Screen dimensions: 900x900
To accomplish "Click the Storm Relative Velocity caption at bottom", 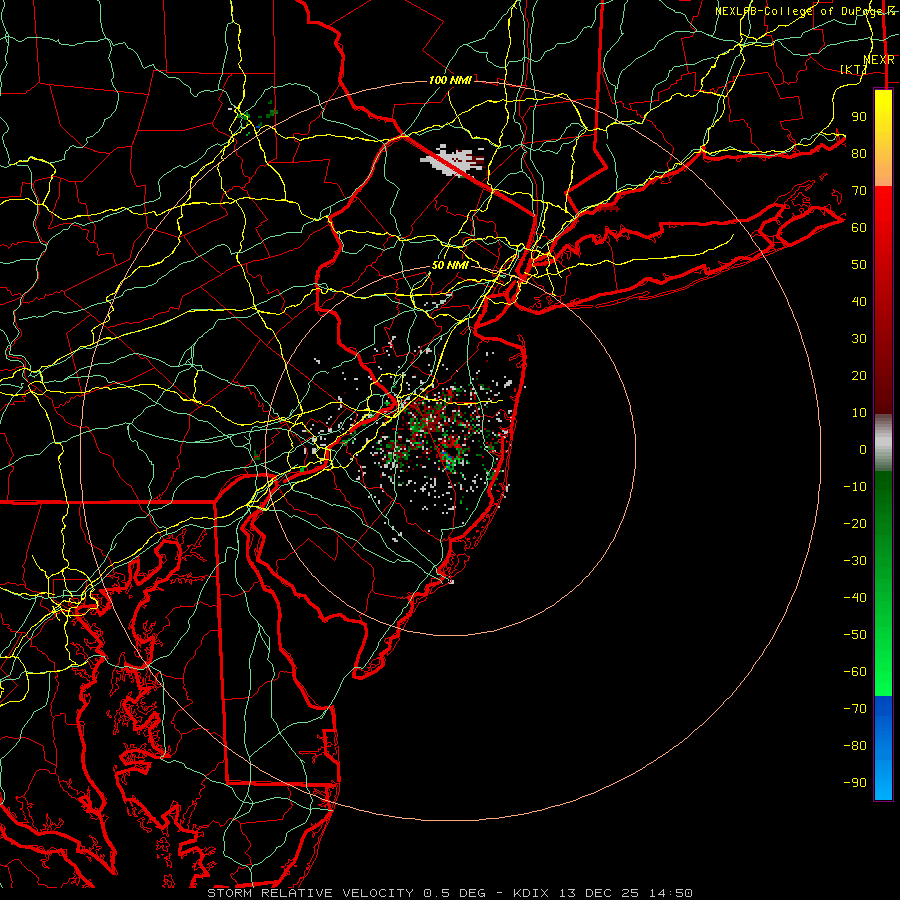I will pos(450,893).
